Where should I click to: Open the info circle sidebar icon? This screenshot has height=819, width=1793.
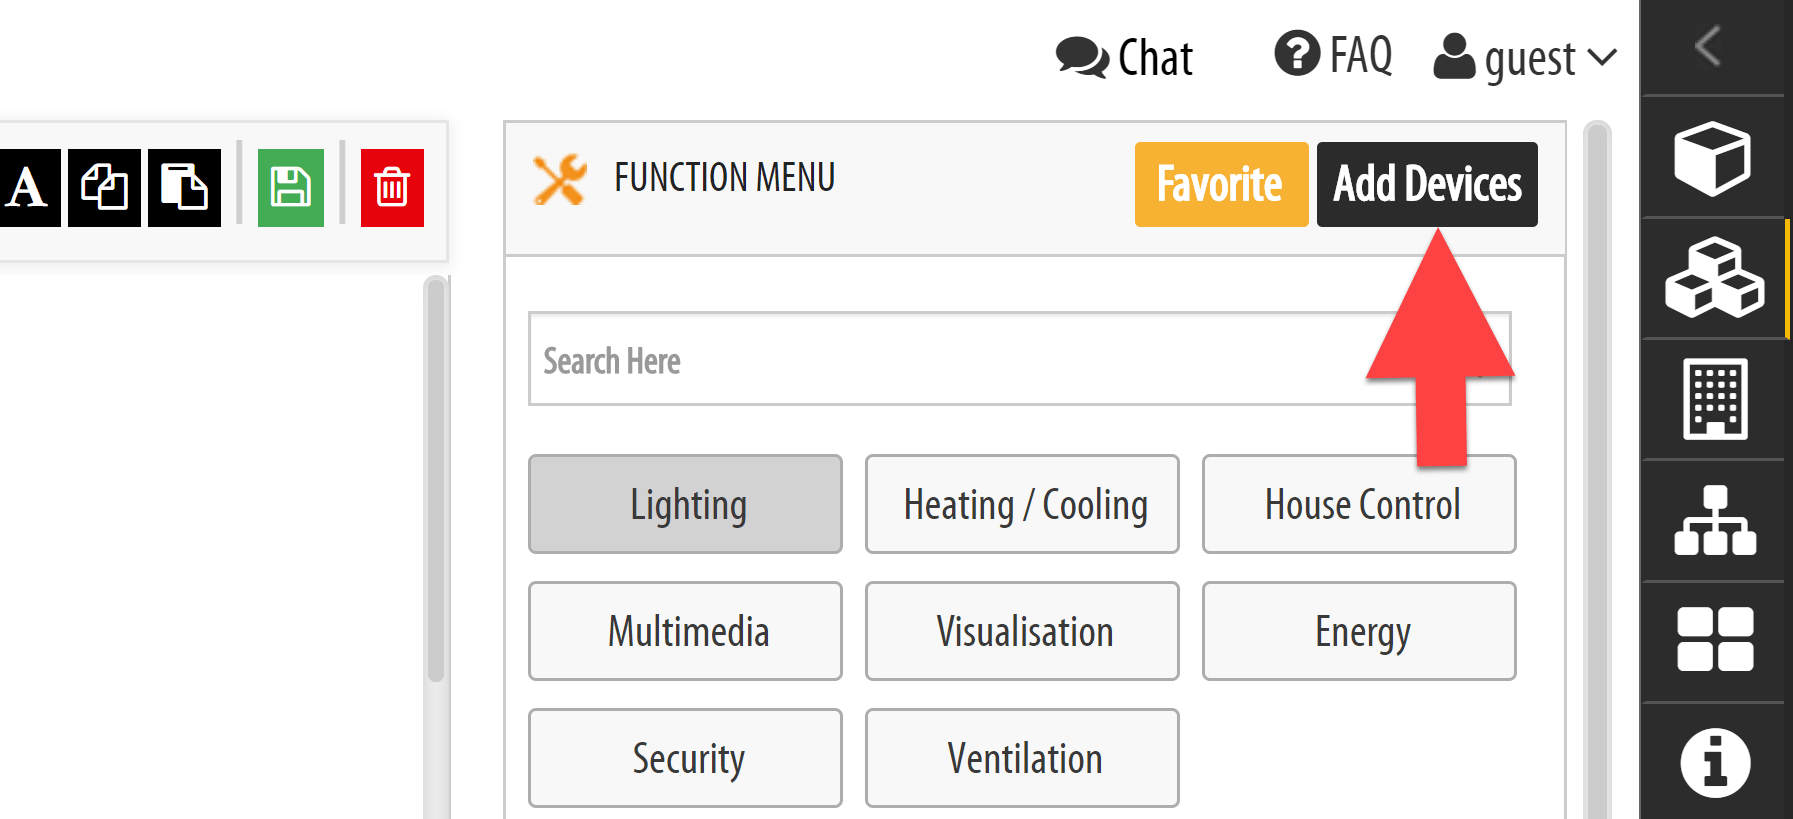tap(1715, 763)
